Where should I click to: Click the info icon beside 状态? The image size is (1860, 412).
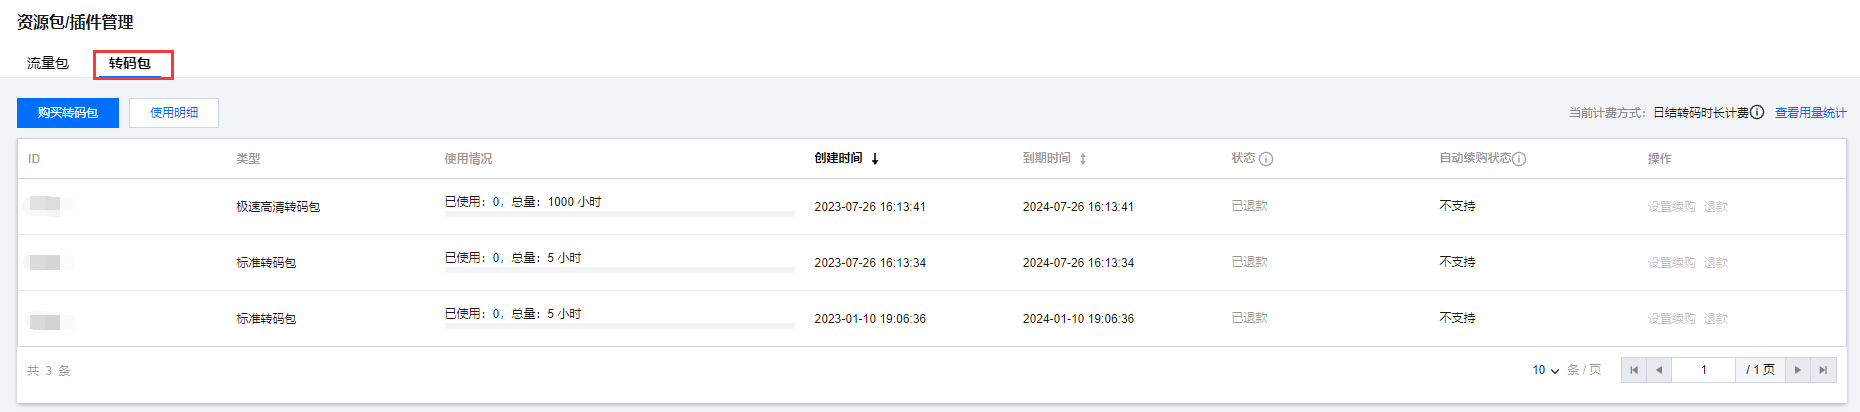(x=1266, y=159)
